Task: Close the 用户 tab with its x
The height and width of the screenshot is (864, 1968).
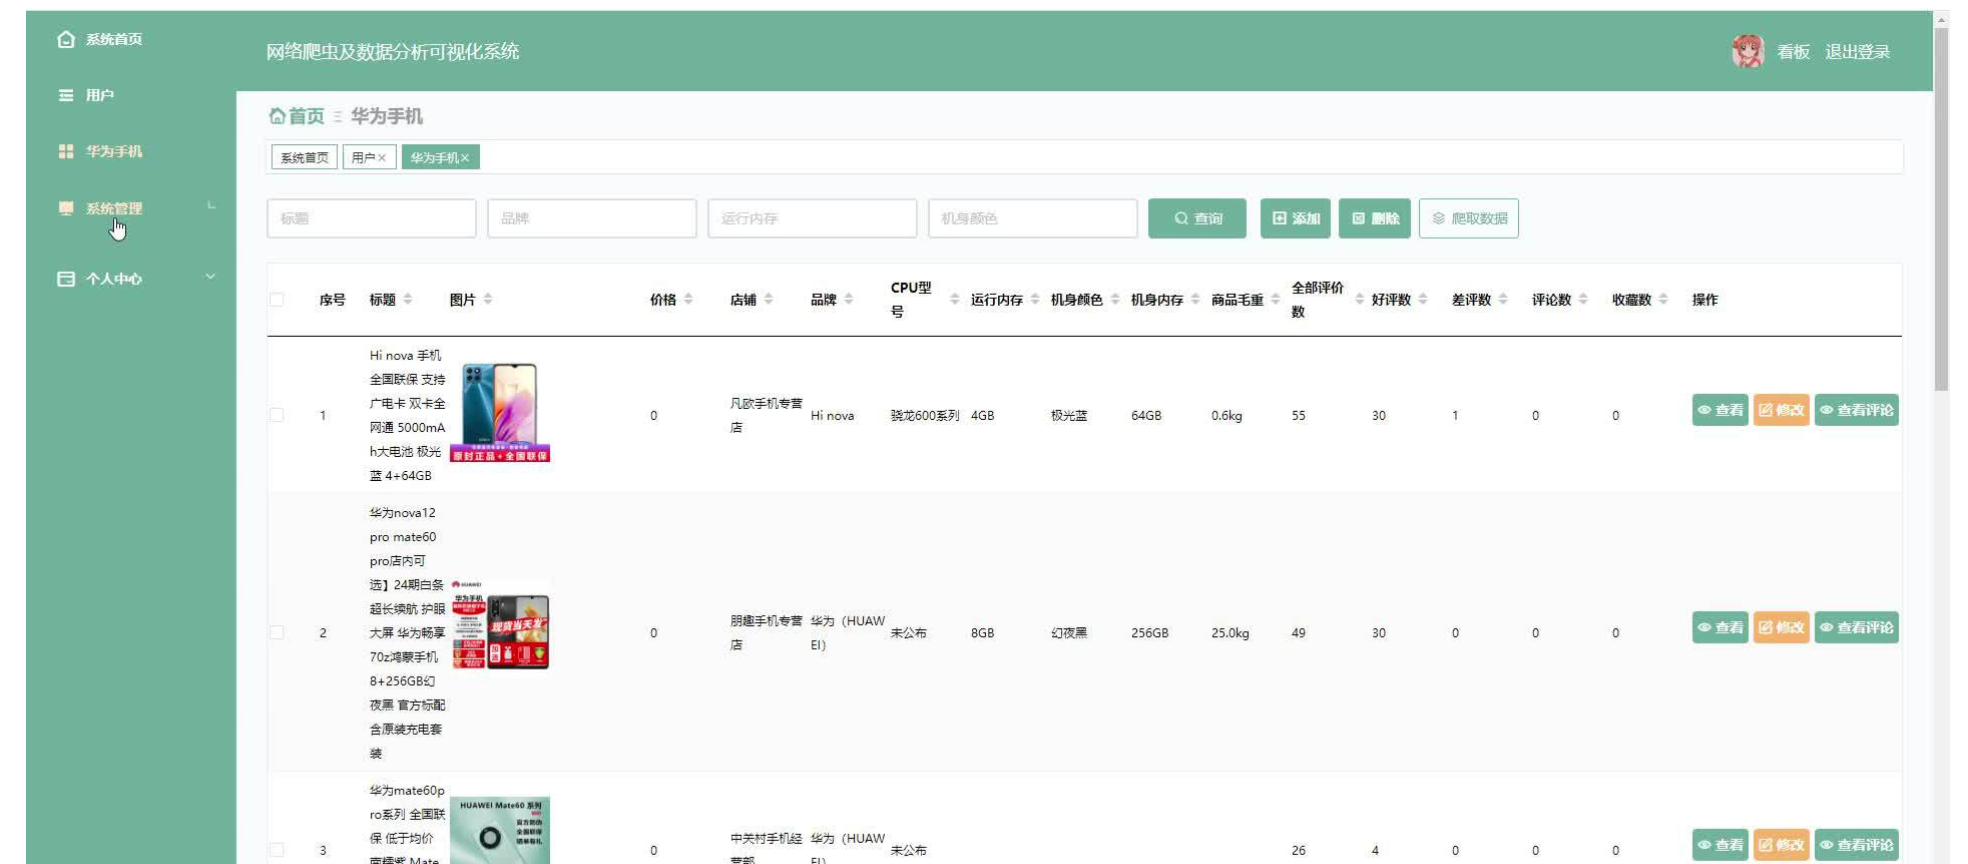Action: click(x=382, y=158)
